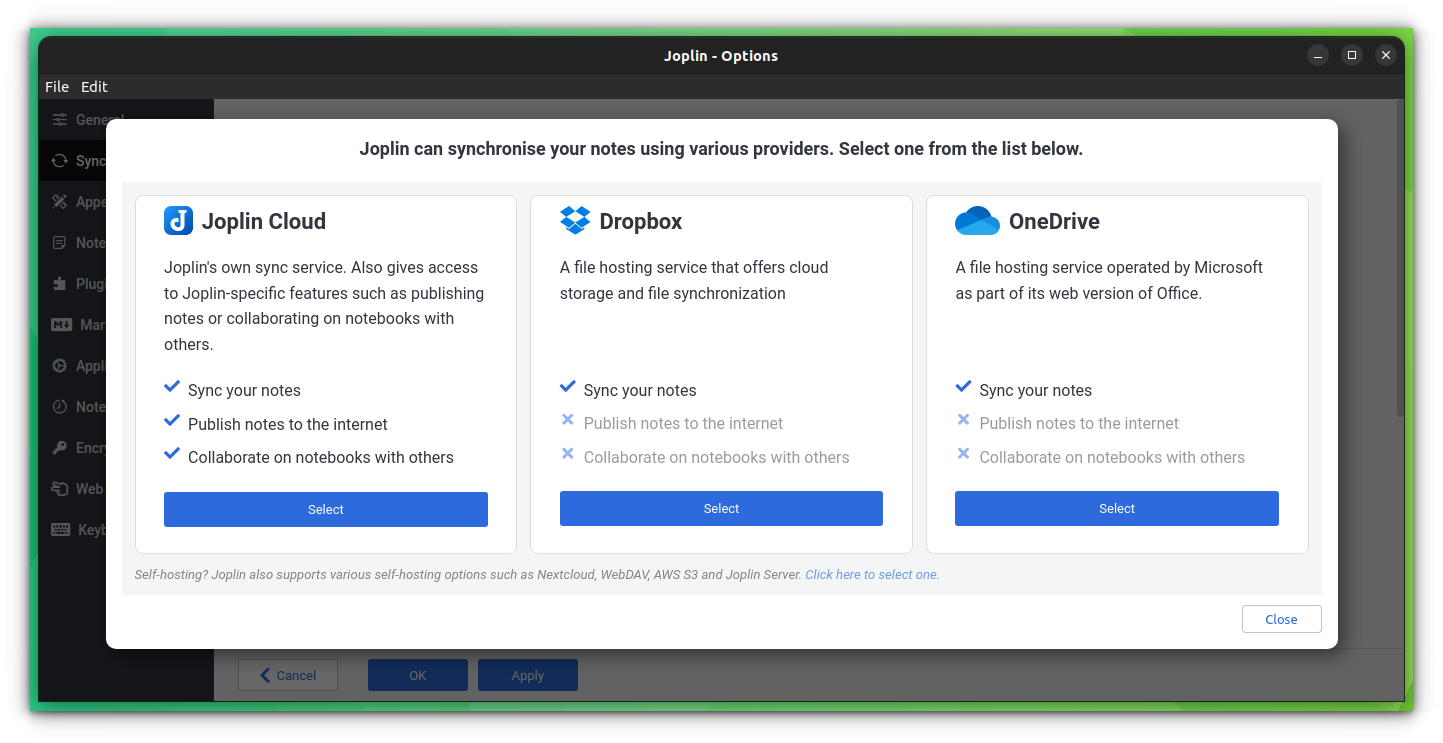Click the 'Joplin Cloud' heading text

click(264, 221)
